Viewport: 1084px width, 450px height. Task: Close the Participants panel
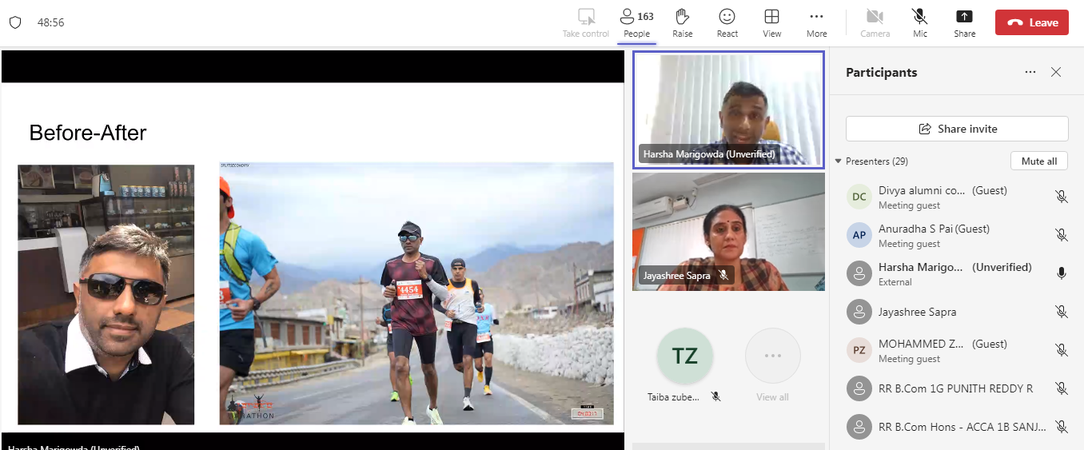1056,72
